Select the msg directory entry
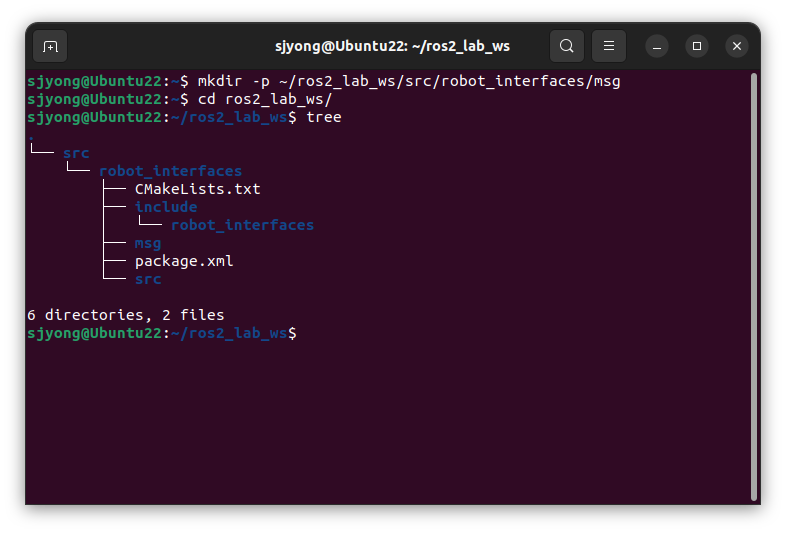 (x=148, y=244)
